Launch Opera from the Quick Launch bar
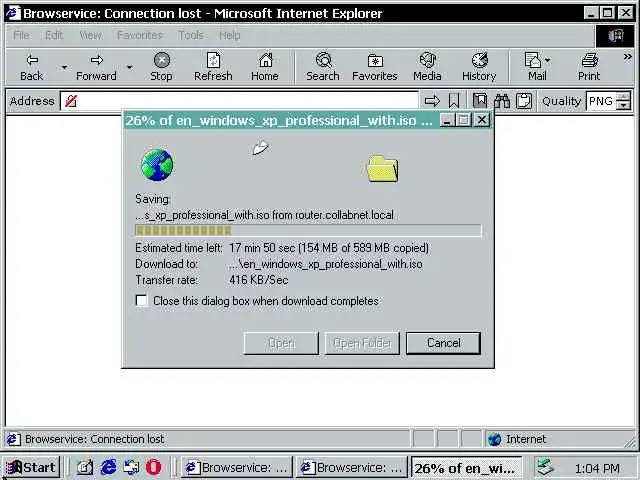The image size is (640, 480). (153, 467)
